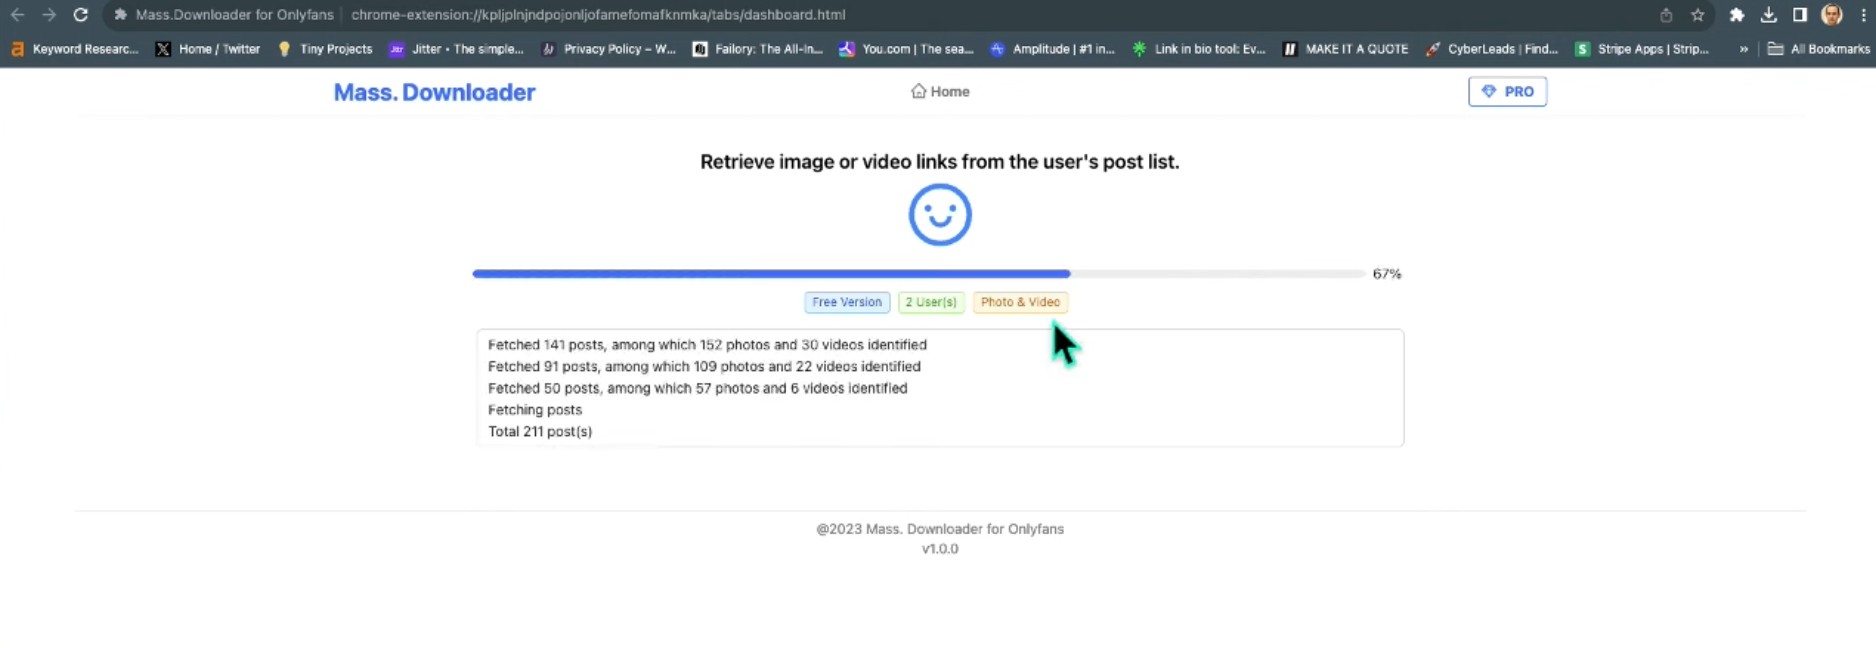The width and height of the screenshot is (1876, 648).
Task: Click 'Total 211 post(s)' line
Action: [x=540, y=432]
